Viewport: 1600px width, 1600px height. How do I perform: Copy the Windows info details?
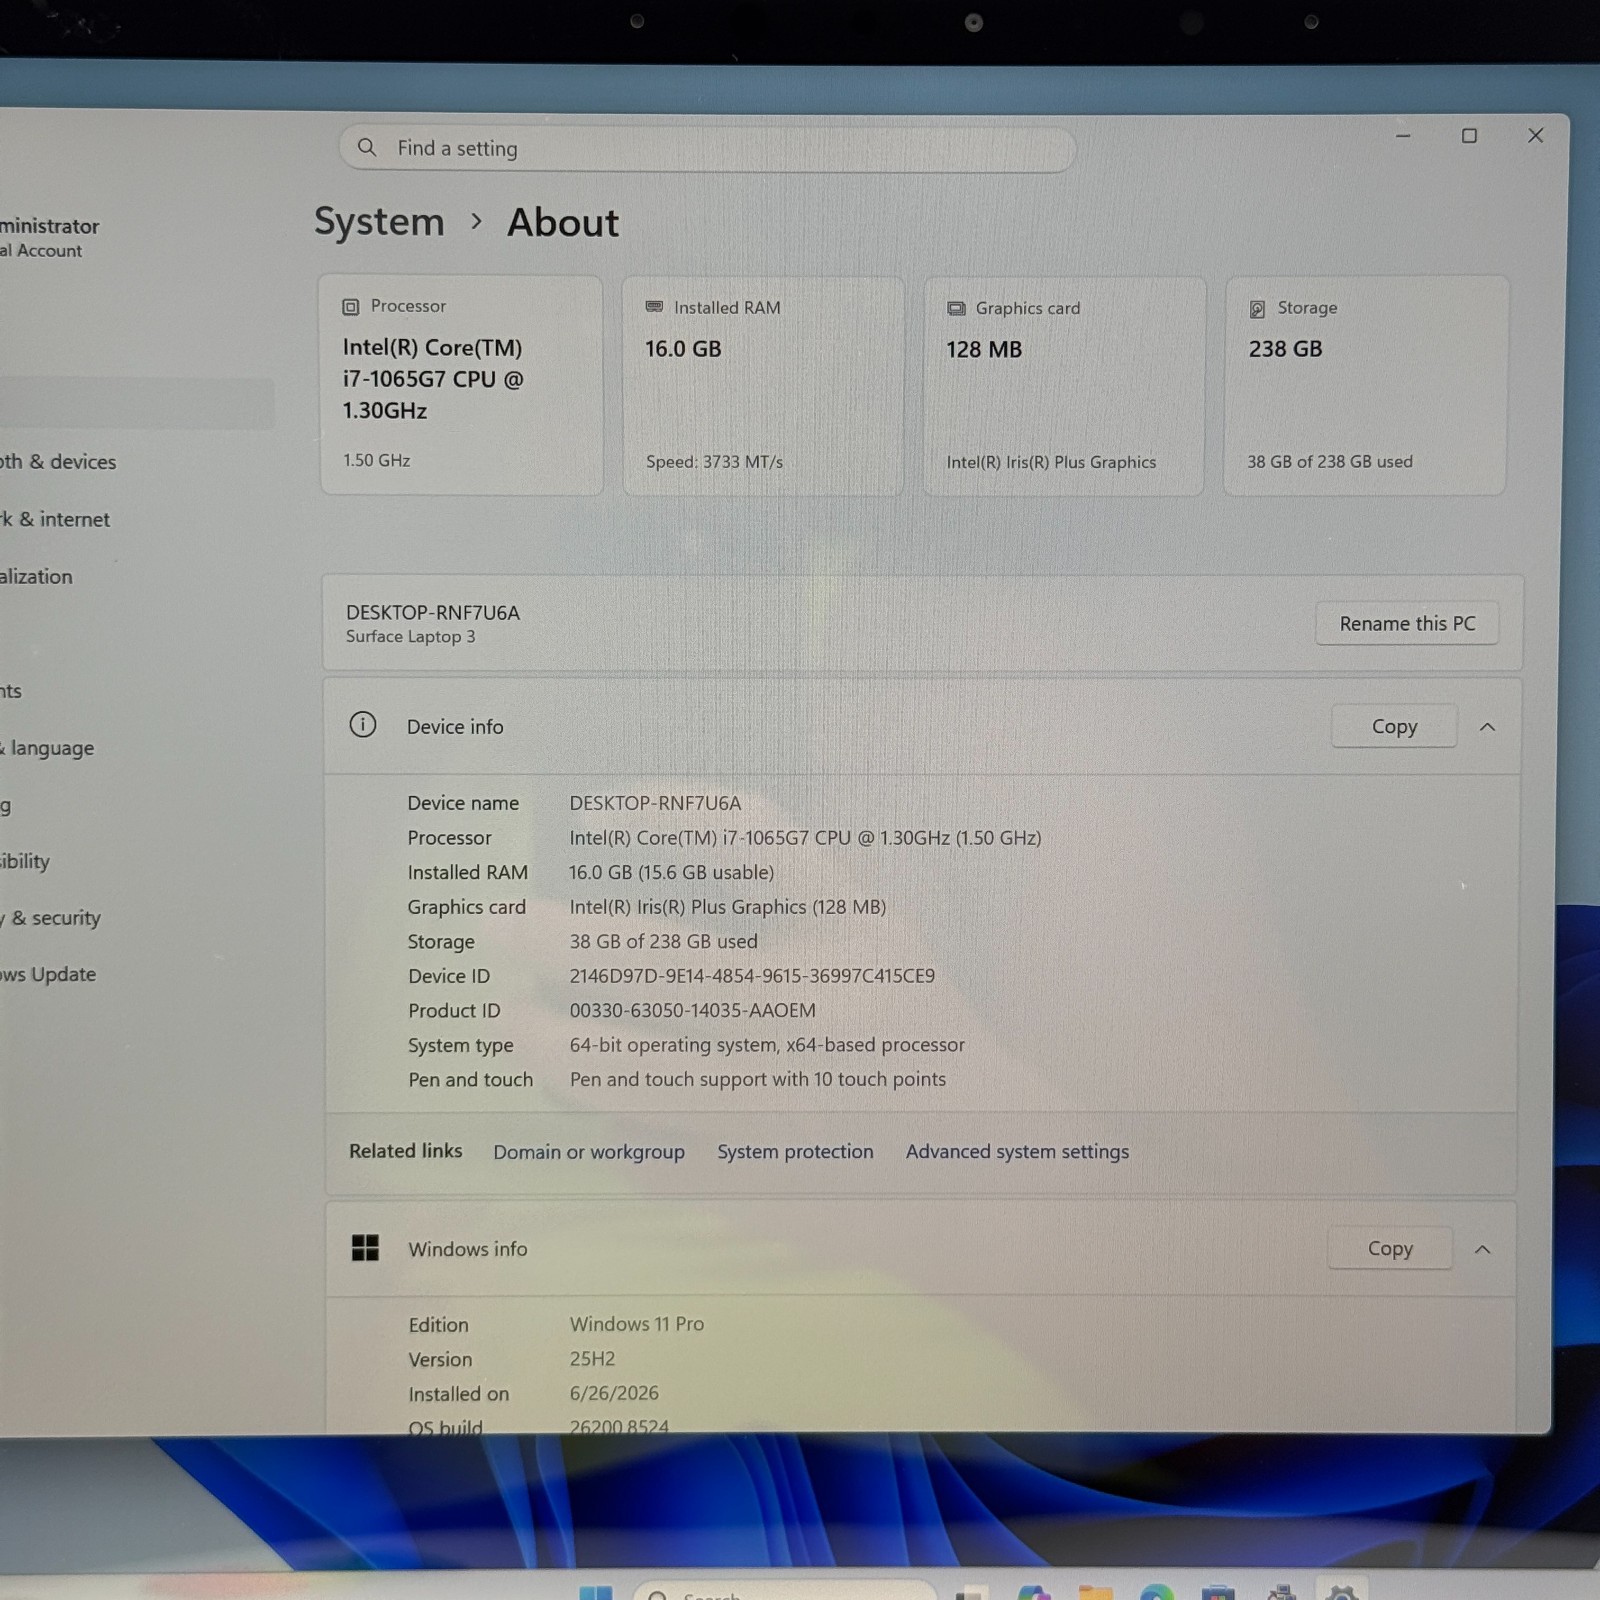click(x=1390, y=1248)
